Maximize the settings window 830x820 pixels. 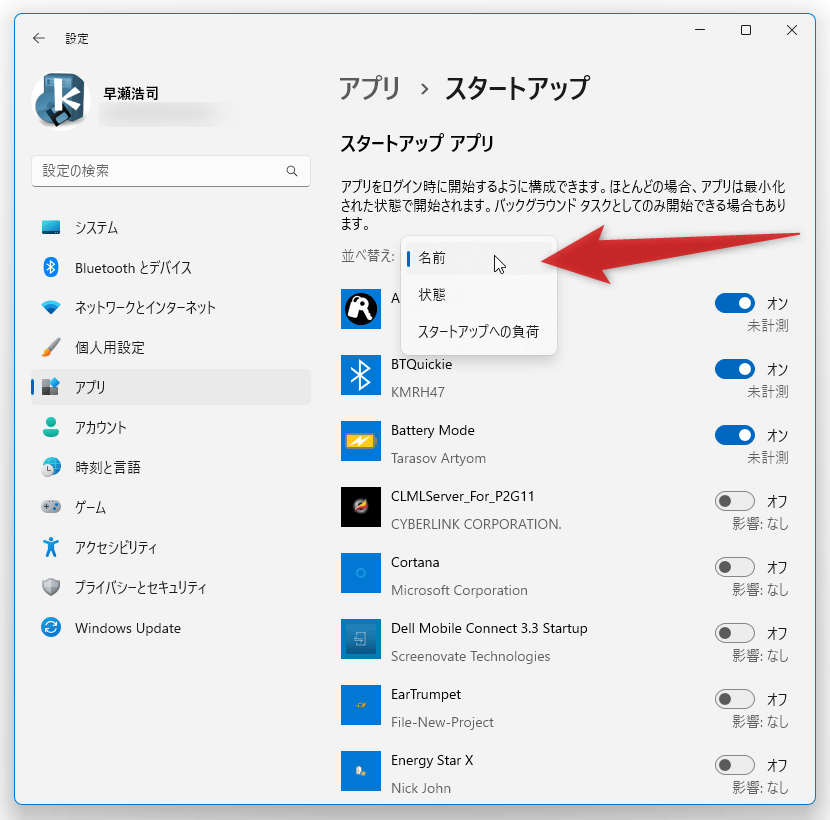coord(746,30)
